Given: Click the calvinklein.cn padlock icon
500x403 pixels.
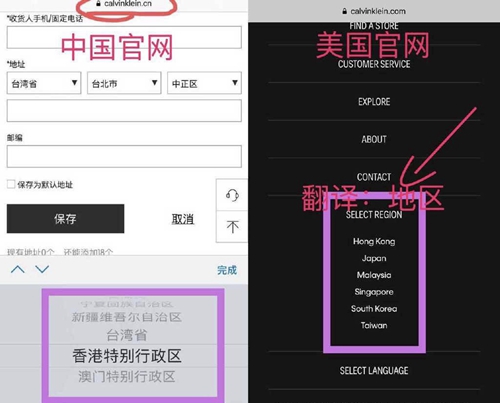Looking at the screenshot, I should coord(98,4).
